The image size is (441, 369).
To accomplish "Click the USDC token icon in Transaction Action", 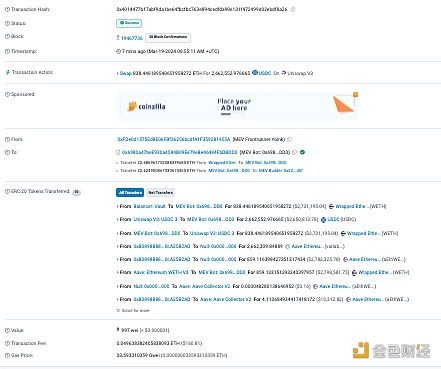I will 255,73.
